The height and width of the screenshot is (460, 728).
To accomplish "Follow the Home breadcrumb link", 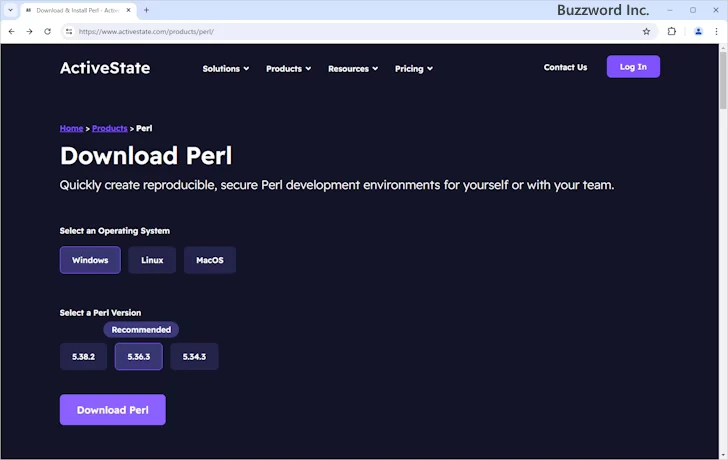I will pos(72,129).
